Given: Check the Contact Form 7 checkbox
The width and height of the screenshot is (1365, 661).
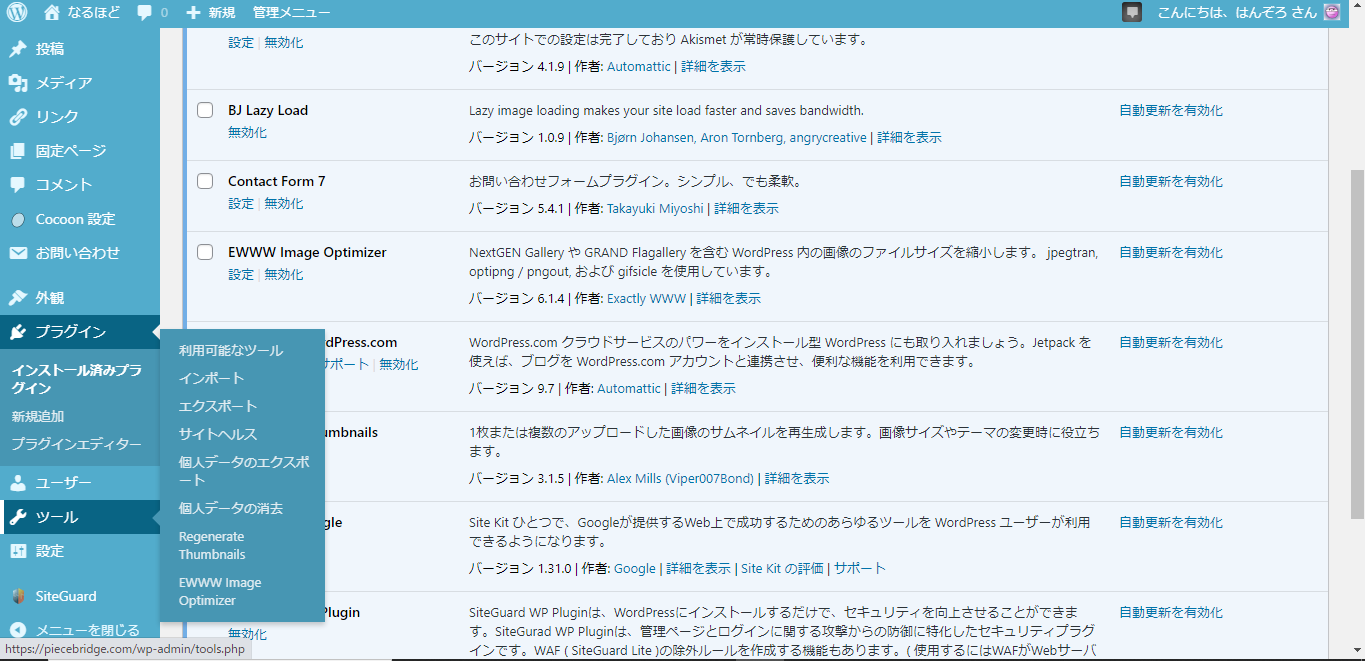Looking at the screenshot, I should [x=205, y=180].
